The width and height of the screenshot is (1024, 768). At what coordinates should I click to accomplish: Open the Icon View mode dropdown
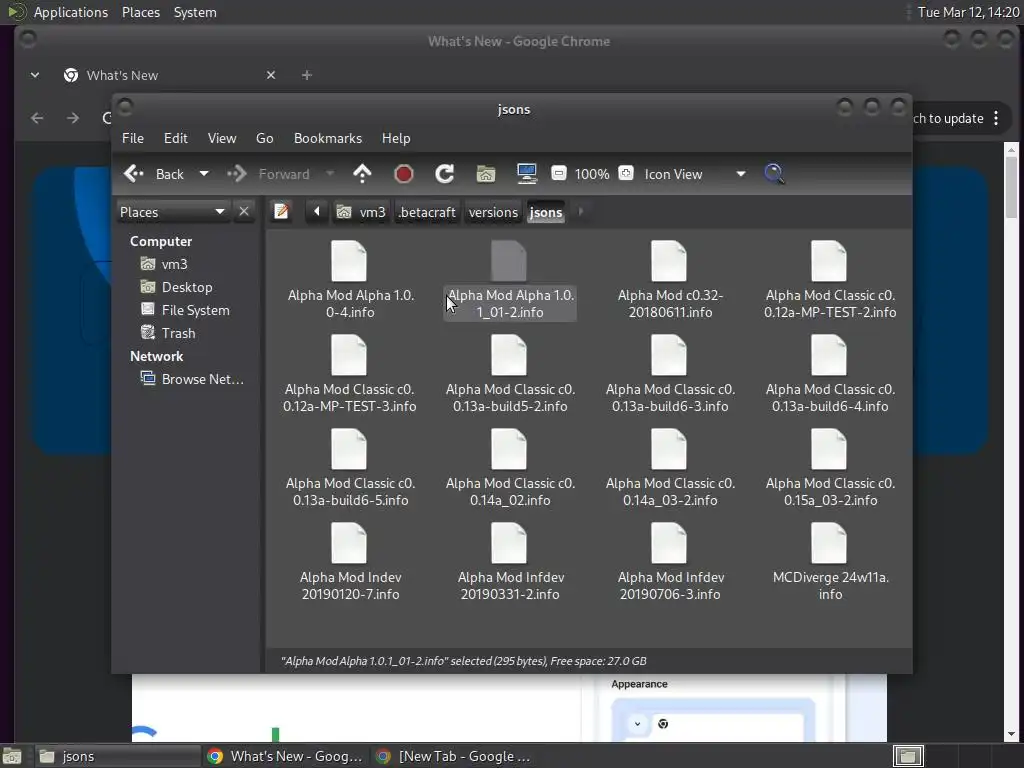point(695,174)
